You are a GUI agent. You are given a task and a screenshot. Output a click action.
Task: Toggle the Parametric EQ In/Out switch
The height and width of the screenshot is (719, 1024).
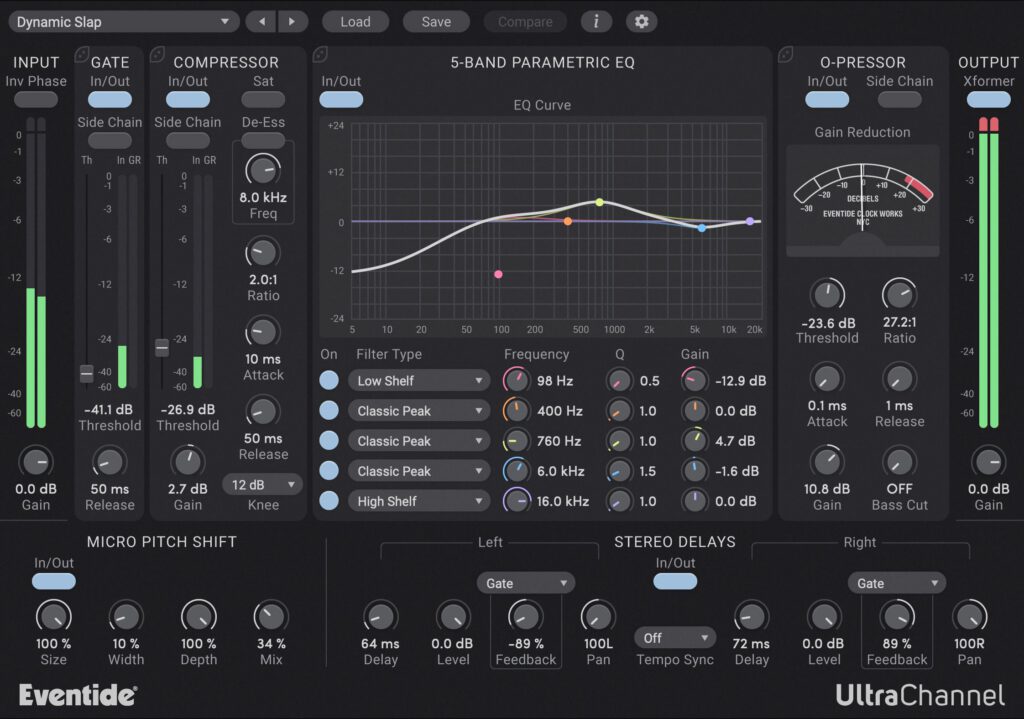coord(341,99)
